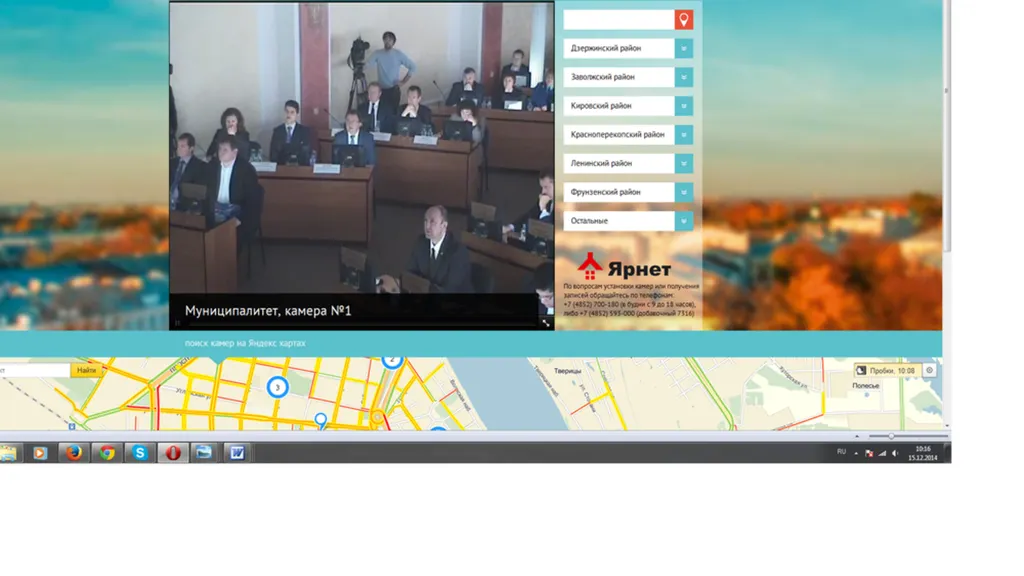Open map traffic settings gear icon

(x=929, y=370)
